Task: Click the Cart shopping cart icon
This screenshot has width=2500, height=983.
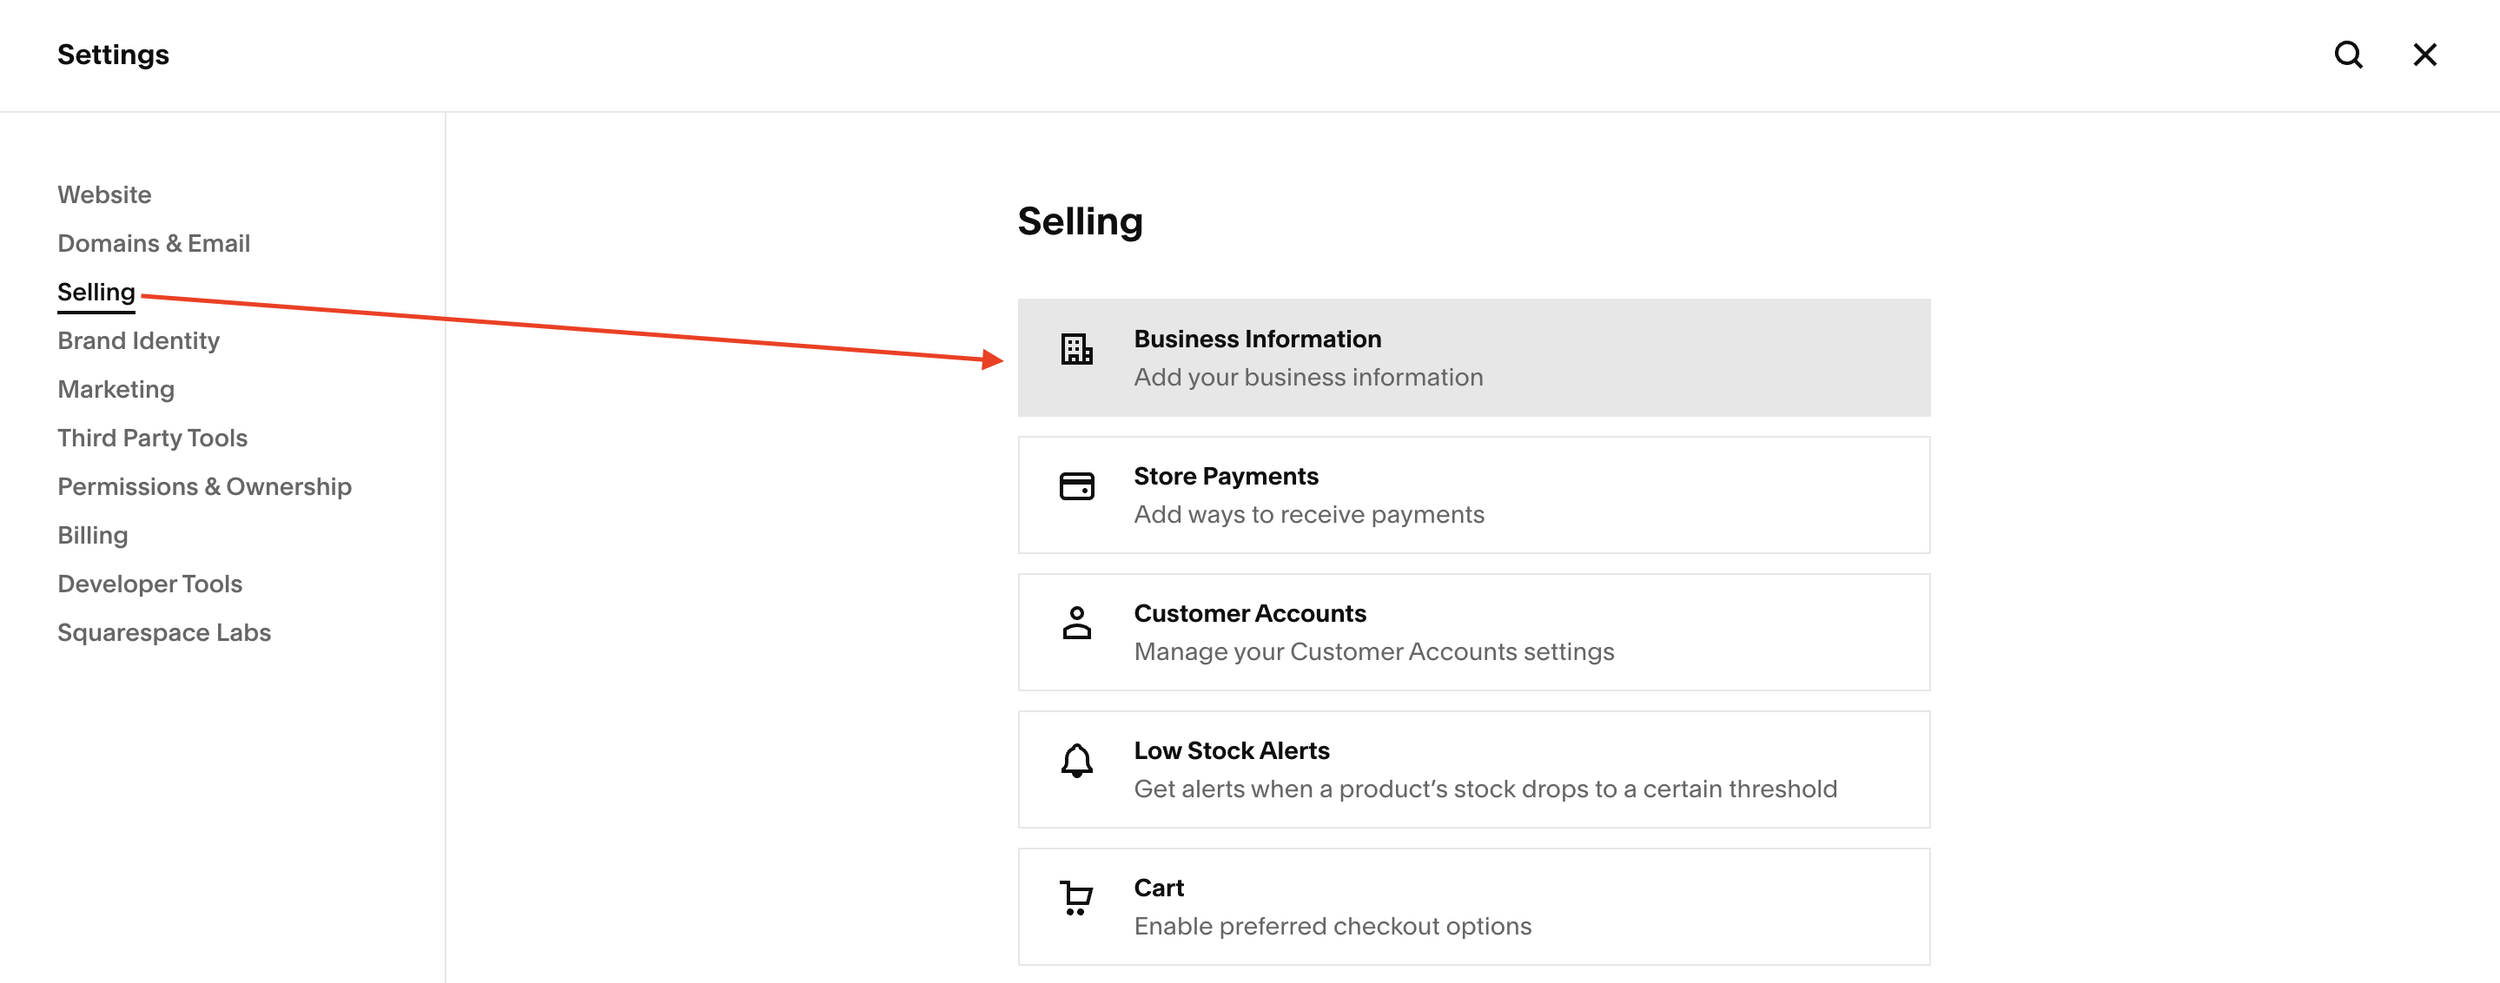Action: click(x=1076, y=898)
